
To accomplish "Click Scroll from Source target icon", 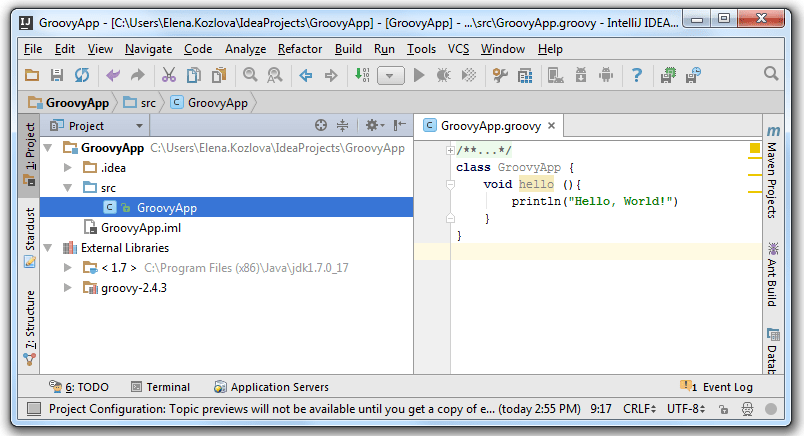I will [x=320, y=125].
